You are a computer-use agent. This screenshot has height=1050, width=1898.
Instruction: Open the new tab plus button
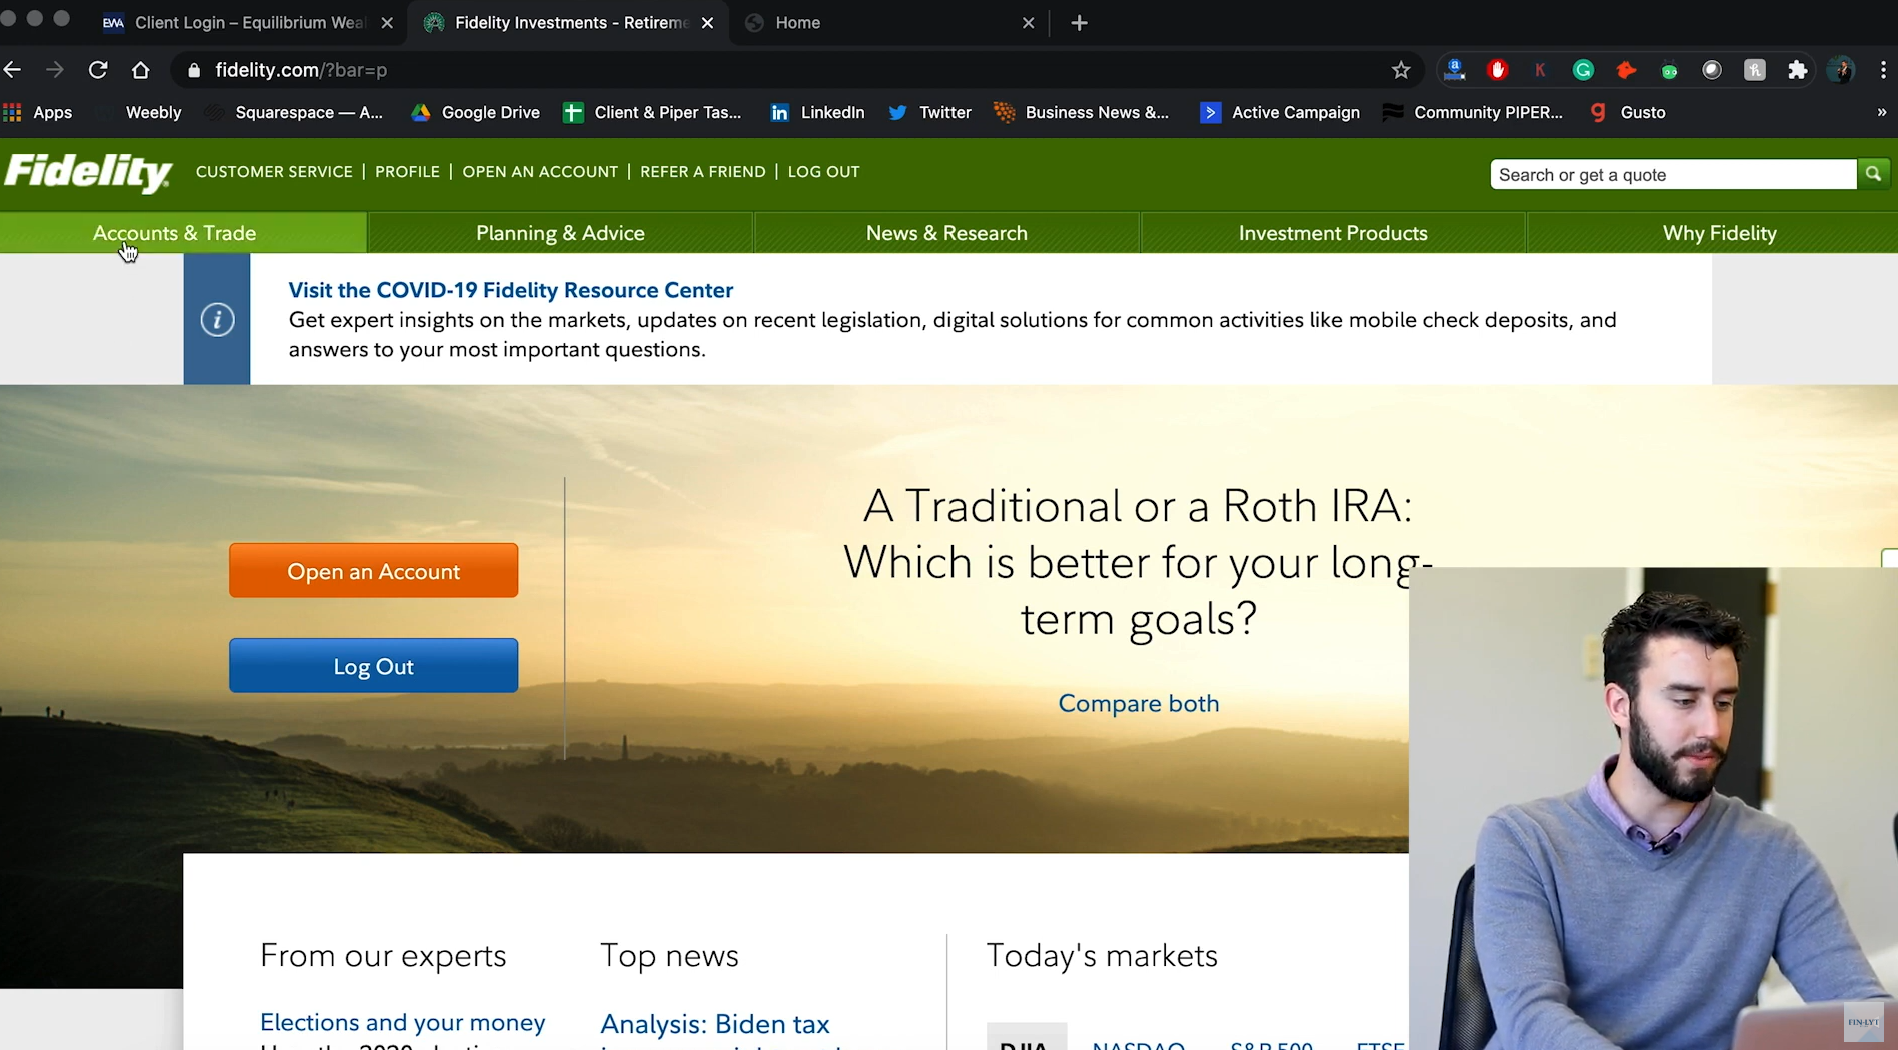[1079, 23]
